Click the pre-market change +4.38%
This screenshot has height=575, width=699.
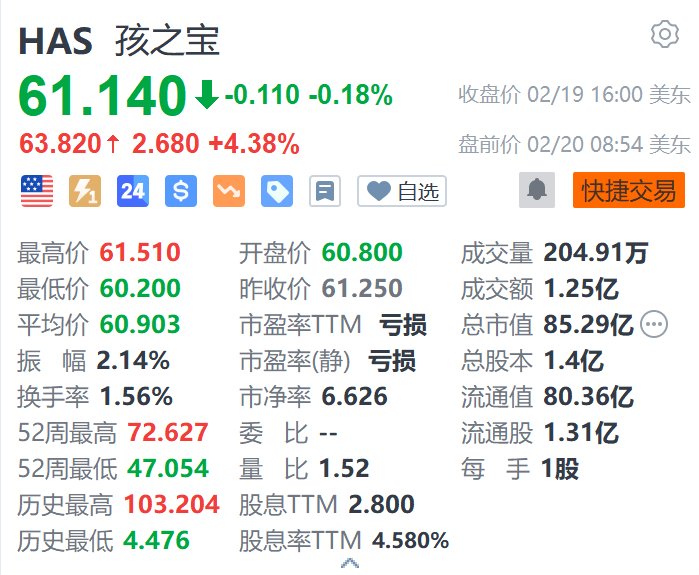(x=254, y=144)
